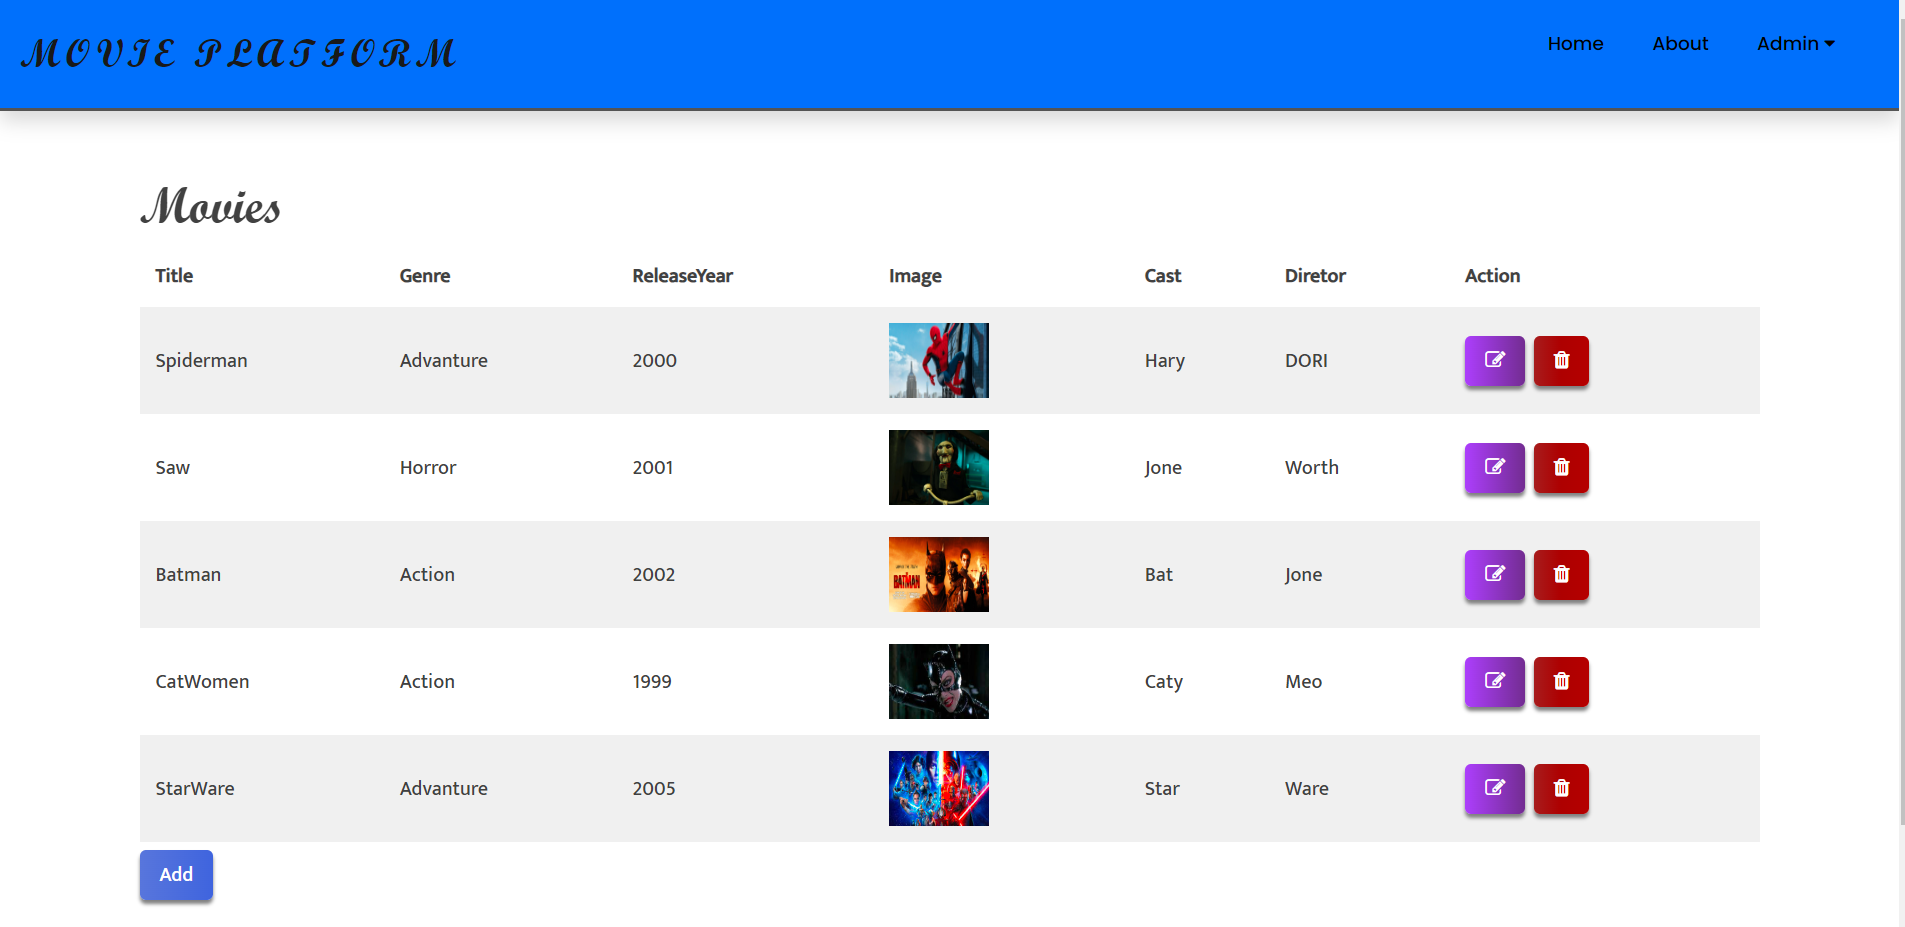1905x927 pixels.
Task: Open the edit icon for CatWomen
Action: [x=1494, y=681]
